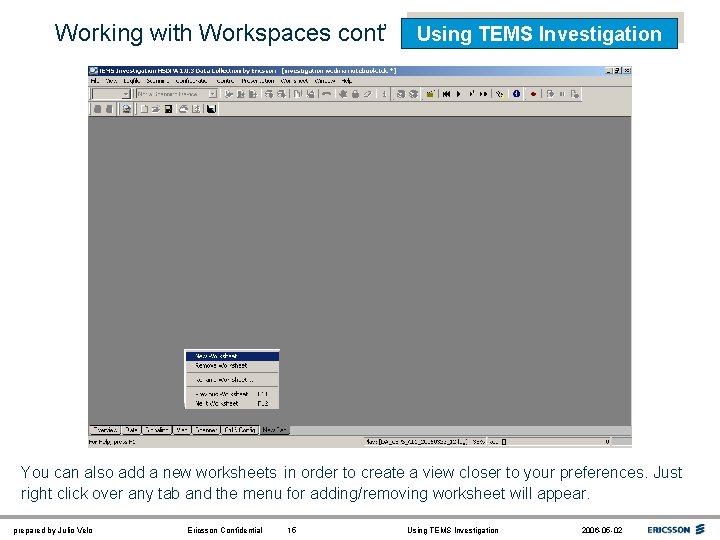Screen dimensions: 720x540
Task: Click the new workspace blank page icon
Action: click(144, 109)
